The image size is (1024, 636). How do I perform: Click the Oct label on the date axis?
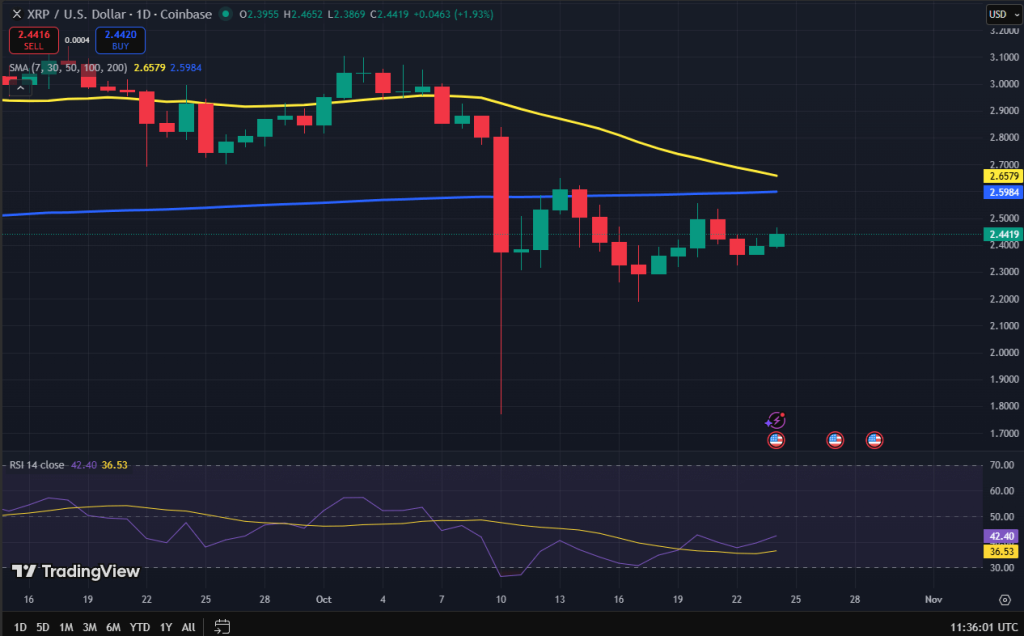pos(323,599)
